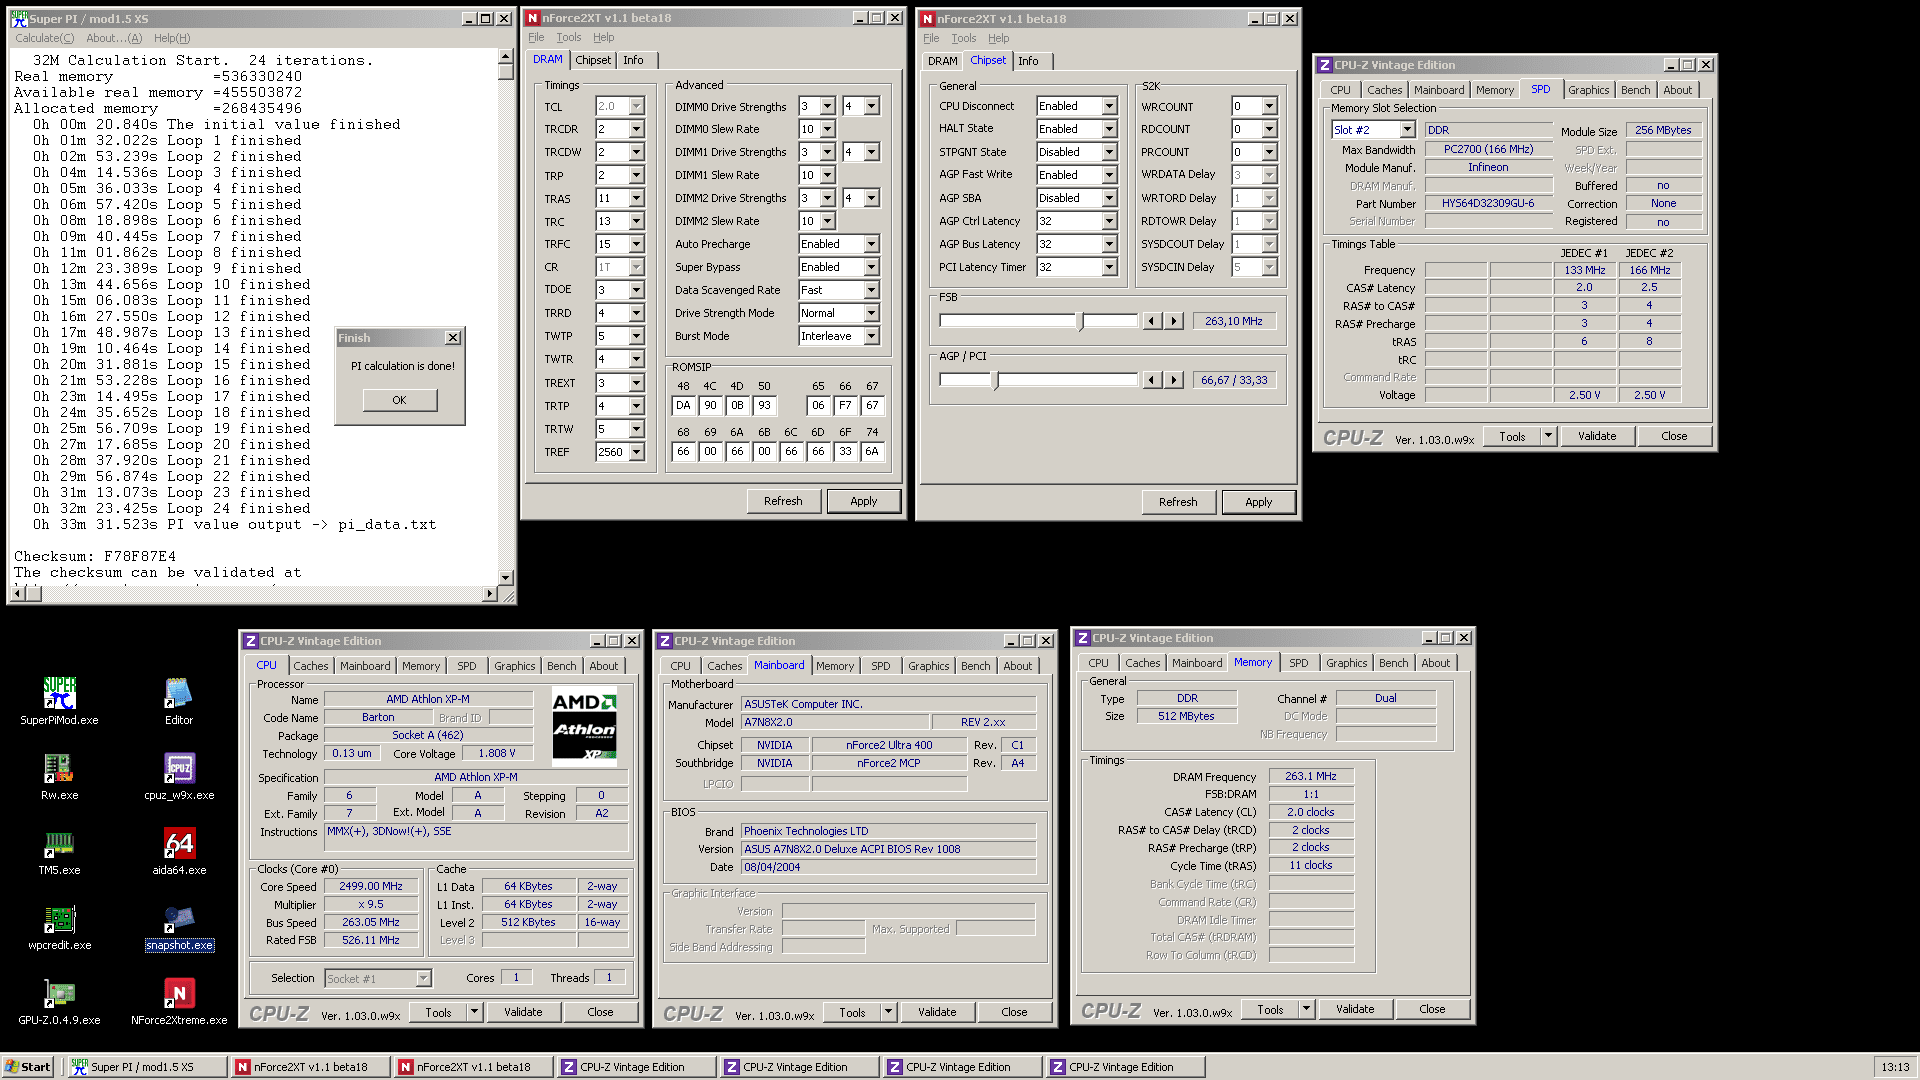
Task: Open the Burst Mode Interleave dropdown
Action: [x=871, y=336]
